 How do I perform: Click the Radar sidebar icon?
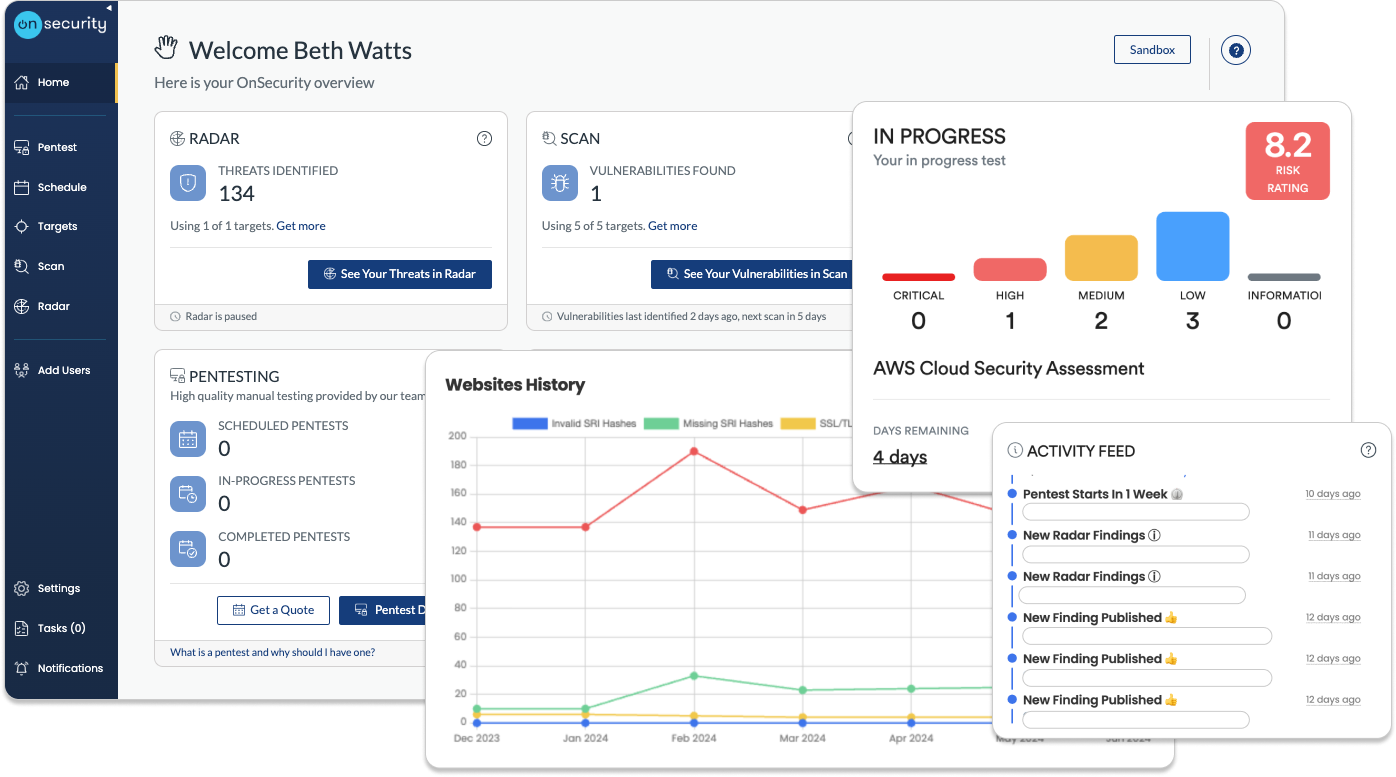click(21, 306)
